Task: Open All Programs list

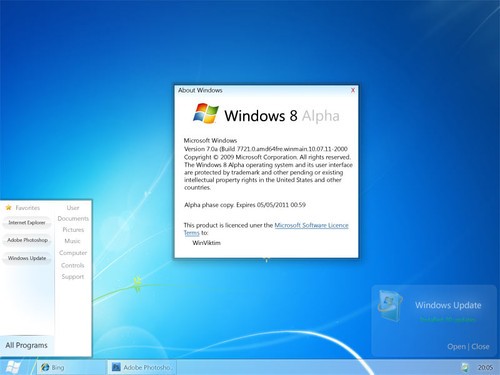Action: [26, 345]
